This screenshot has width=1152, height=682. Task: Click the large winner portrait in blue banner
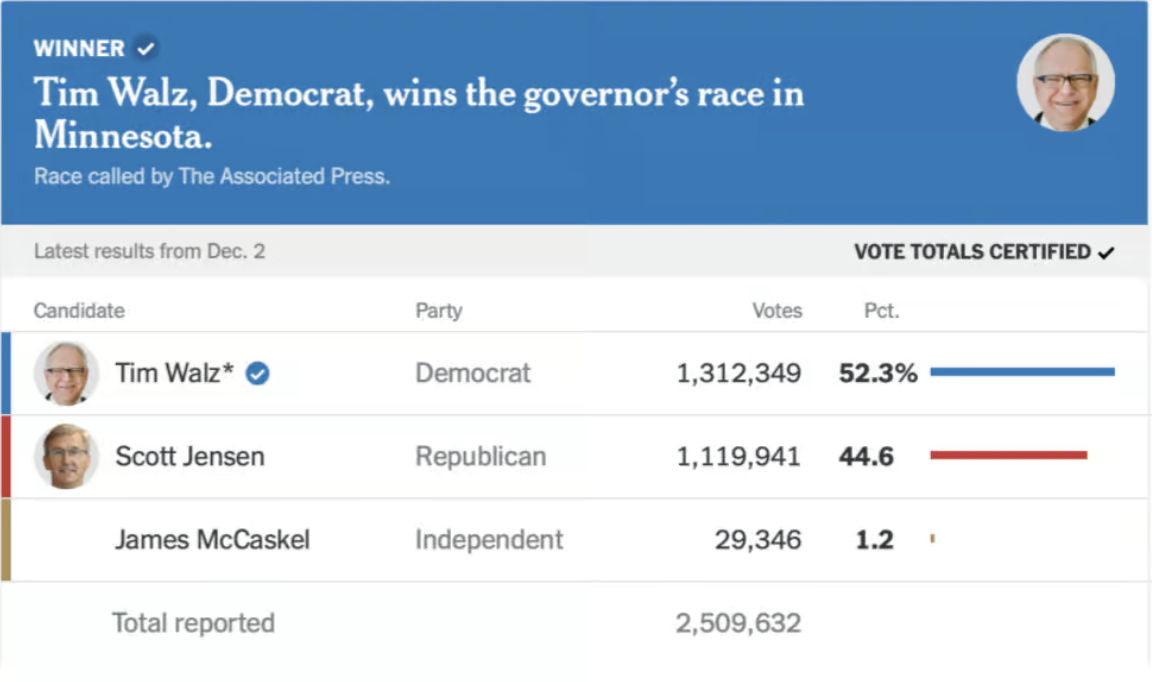coord(1065,83)
